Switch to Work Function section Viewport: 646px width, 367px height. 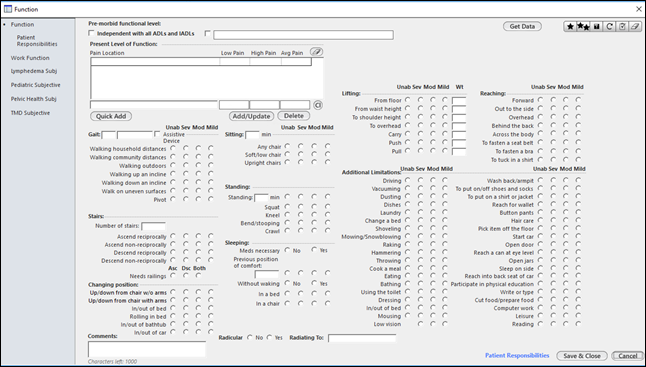30,58
